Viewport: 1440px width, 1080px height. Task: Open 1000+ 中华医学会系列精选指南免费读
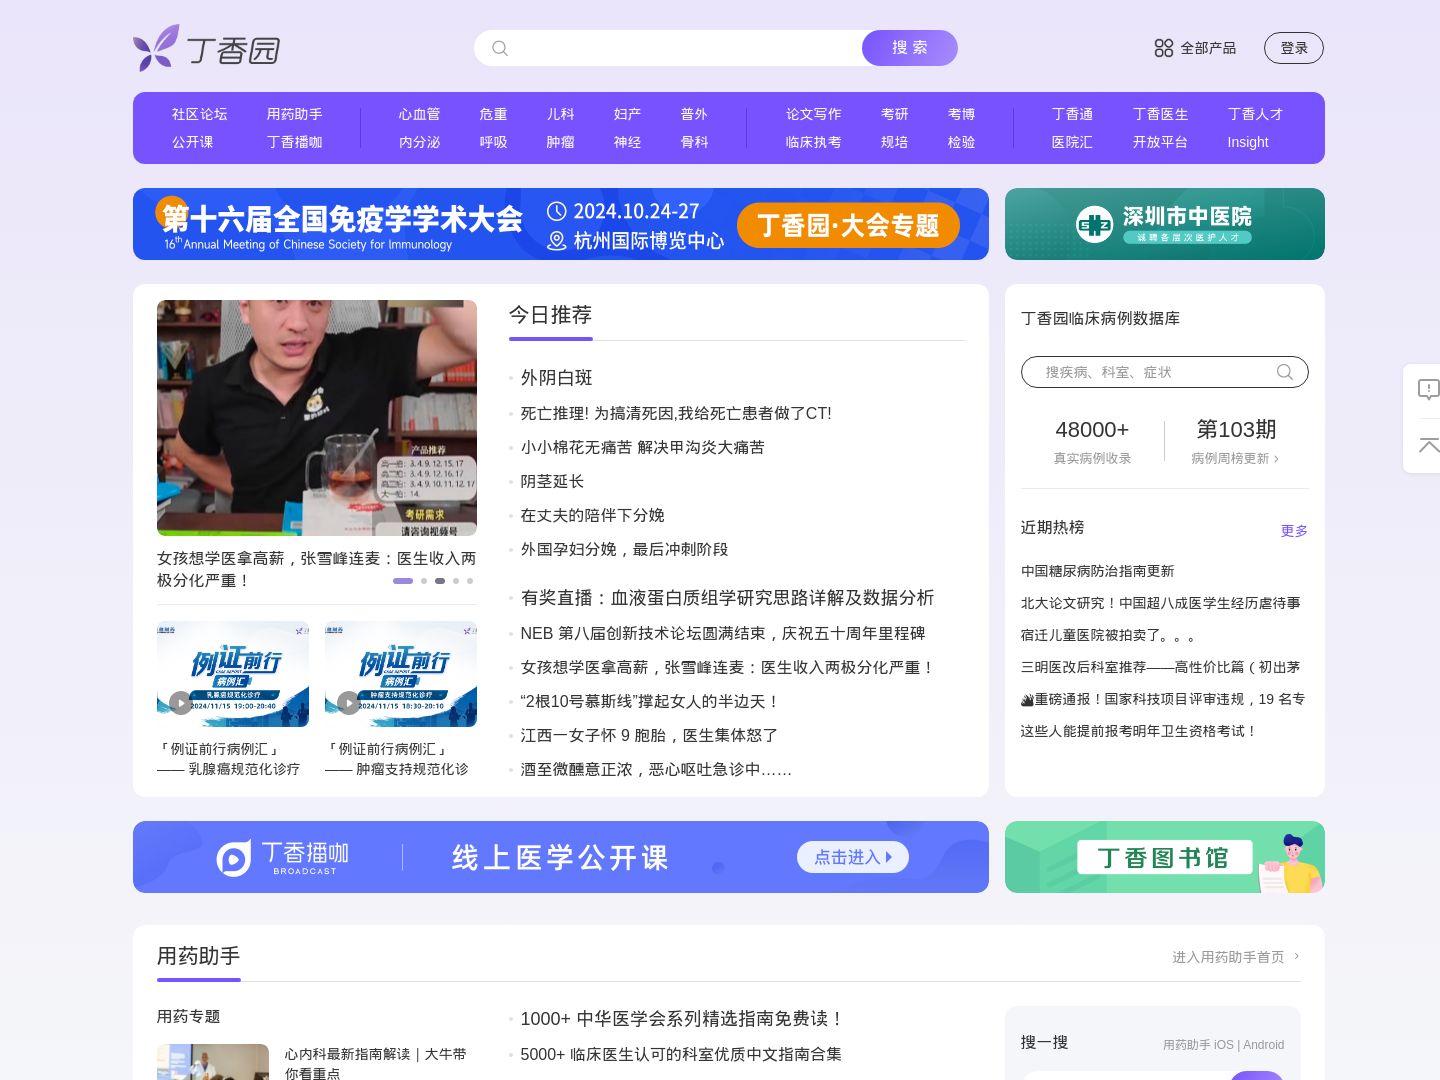(x=682, y=1018)
